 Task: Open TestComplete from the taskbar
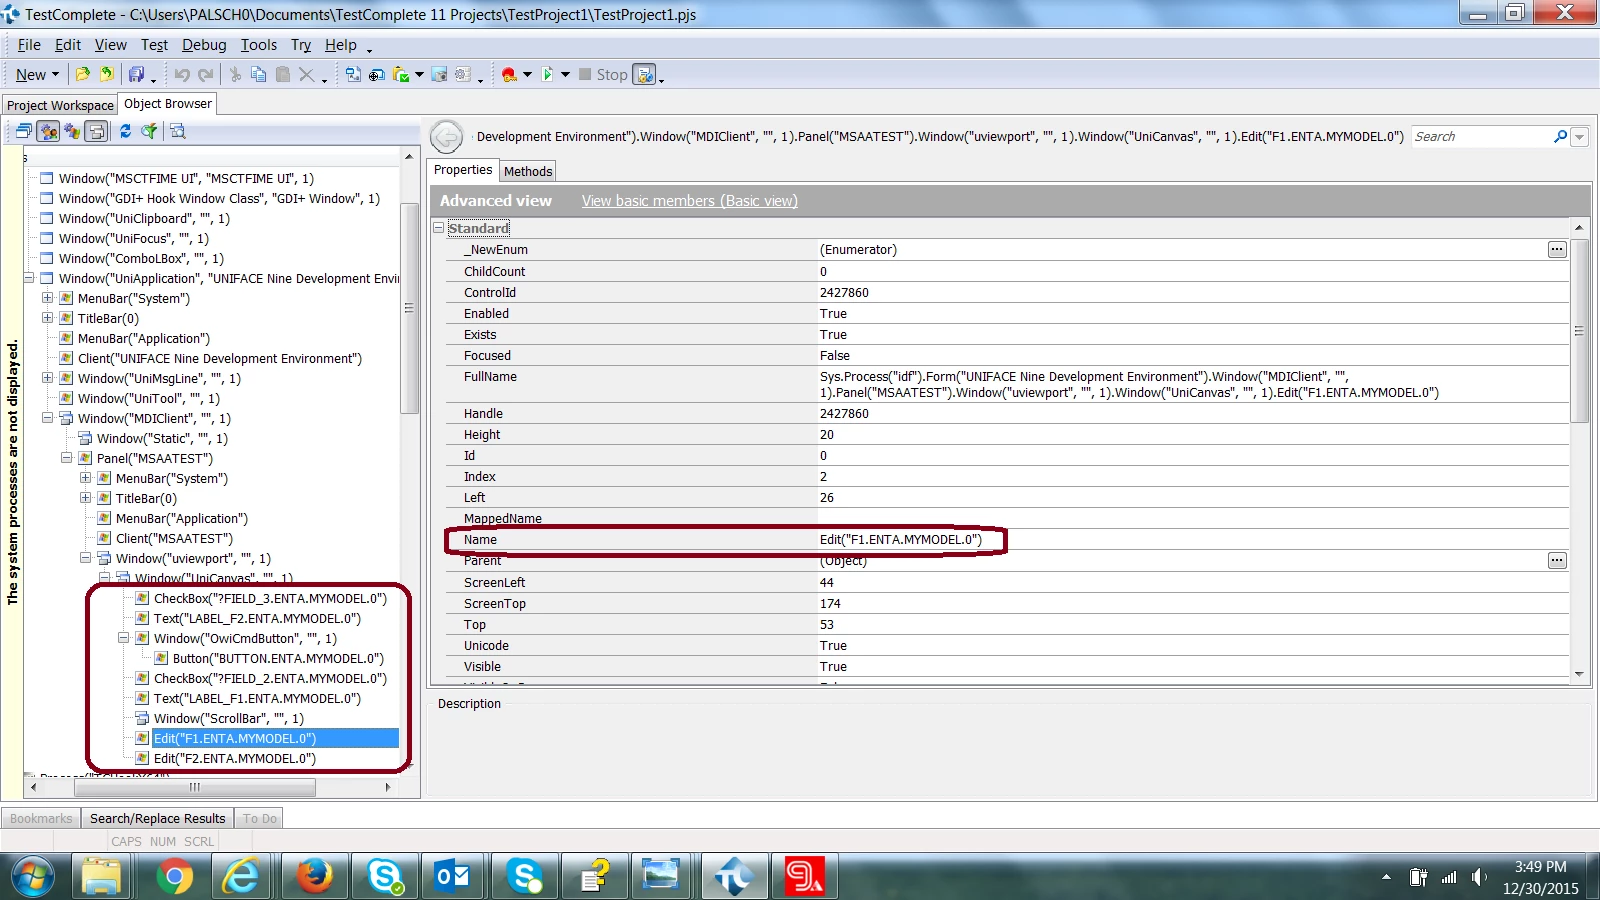point(734,877)
